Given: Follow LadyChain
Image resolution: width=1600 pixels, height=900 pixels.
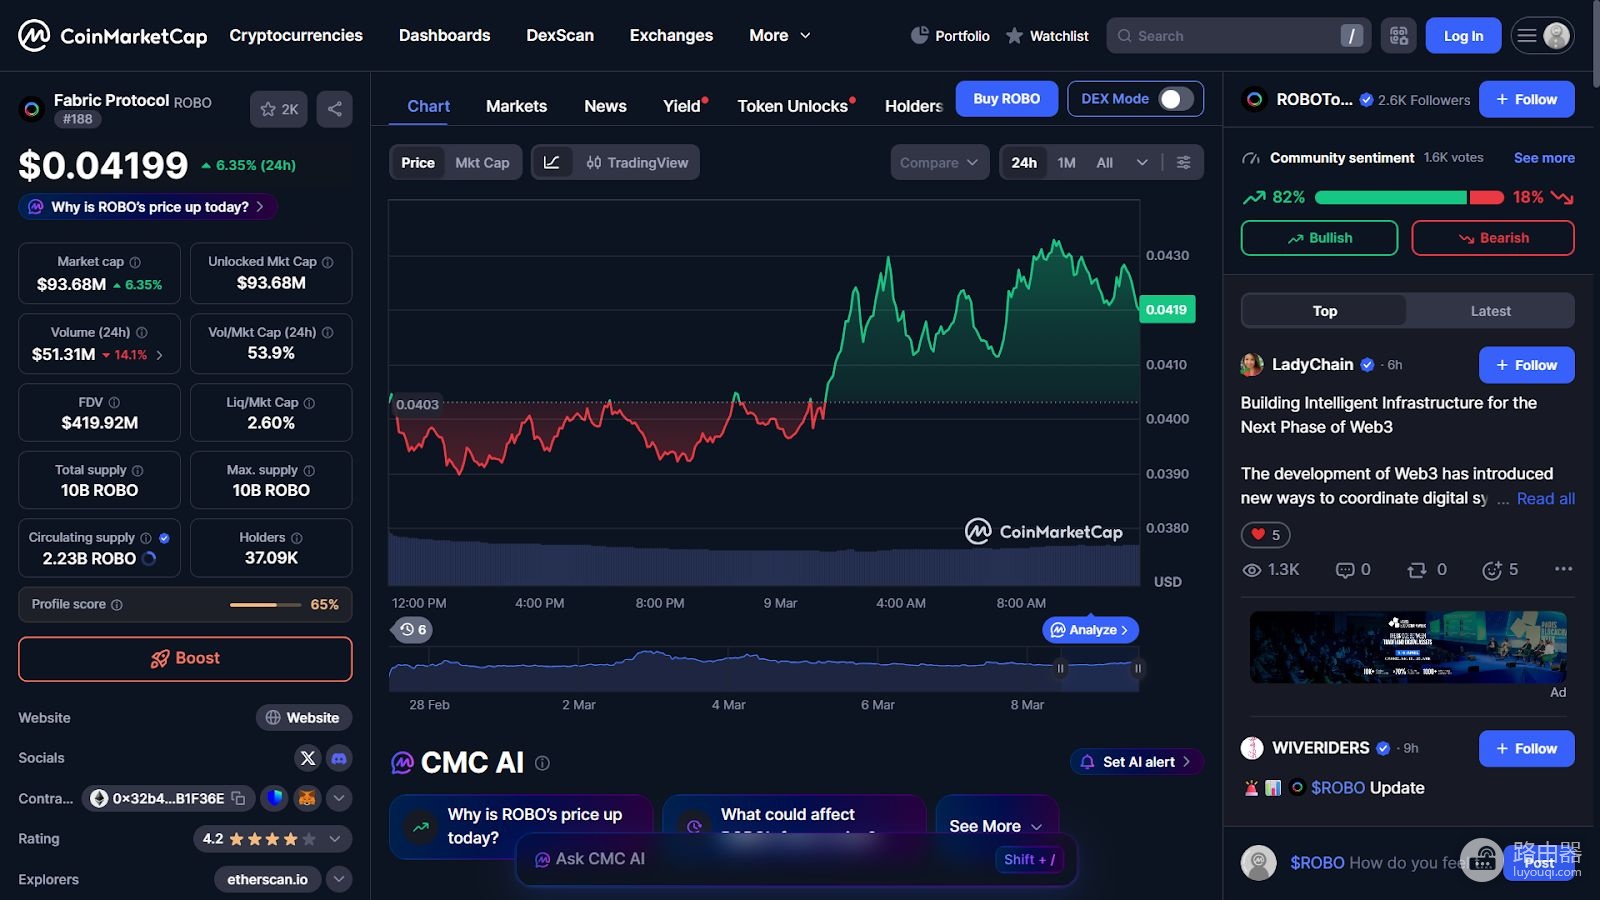Looking at the screenshot, I should (x=1526, y=365).
